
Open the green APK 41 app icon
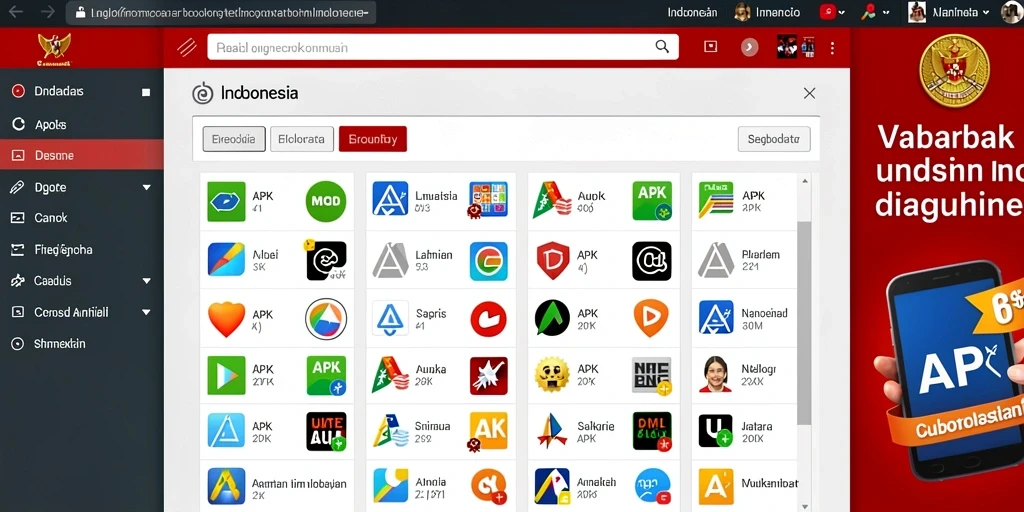click(226, 201)
